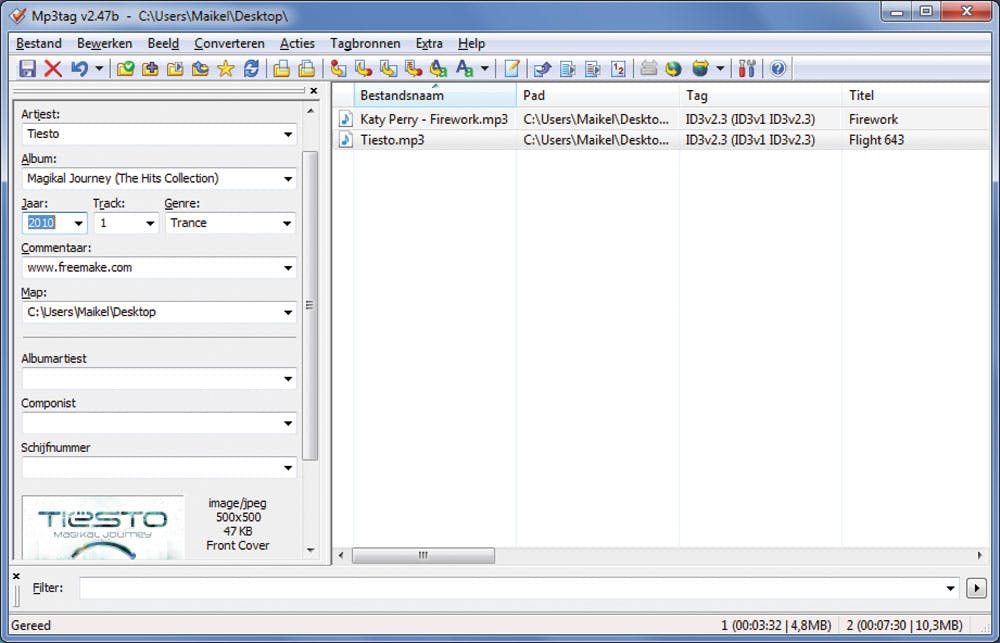Click the Filename to Filename convert icon
Screen dimensions: 1000x643
tap(388, 68)
